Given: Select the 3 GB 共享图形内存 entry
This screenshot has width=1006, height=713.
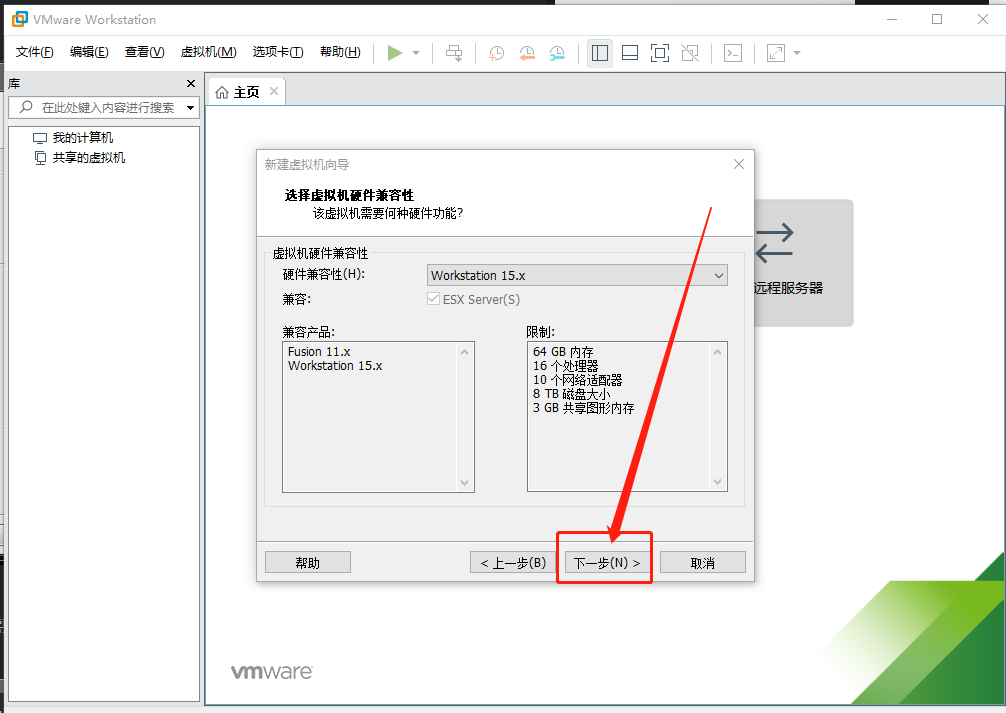Looking at the screenshot, I should (x=583, y=408).
